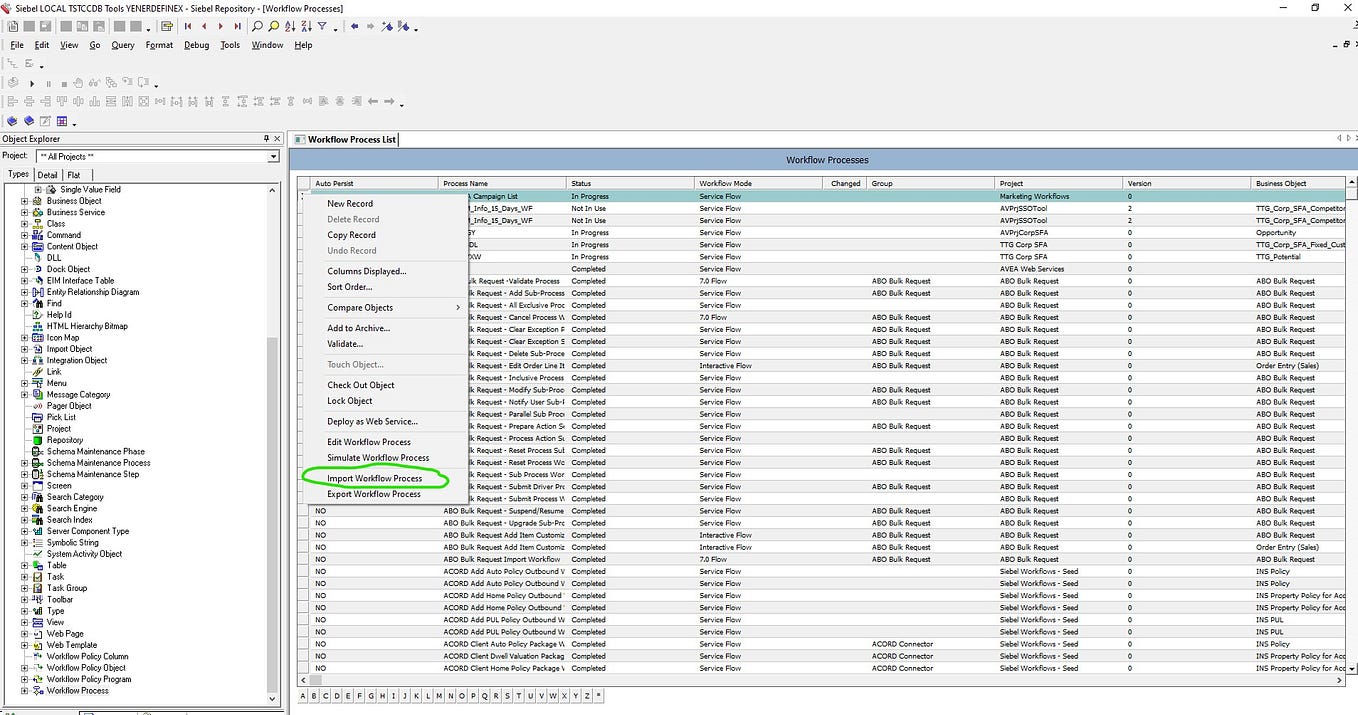The width and height of the screenshot is (1358, 715).
Task: Click the New Query magnifier icon
Action: (x=258, y=27)
